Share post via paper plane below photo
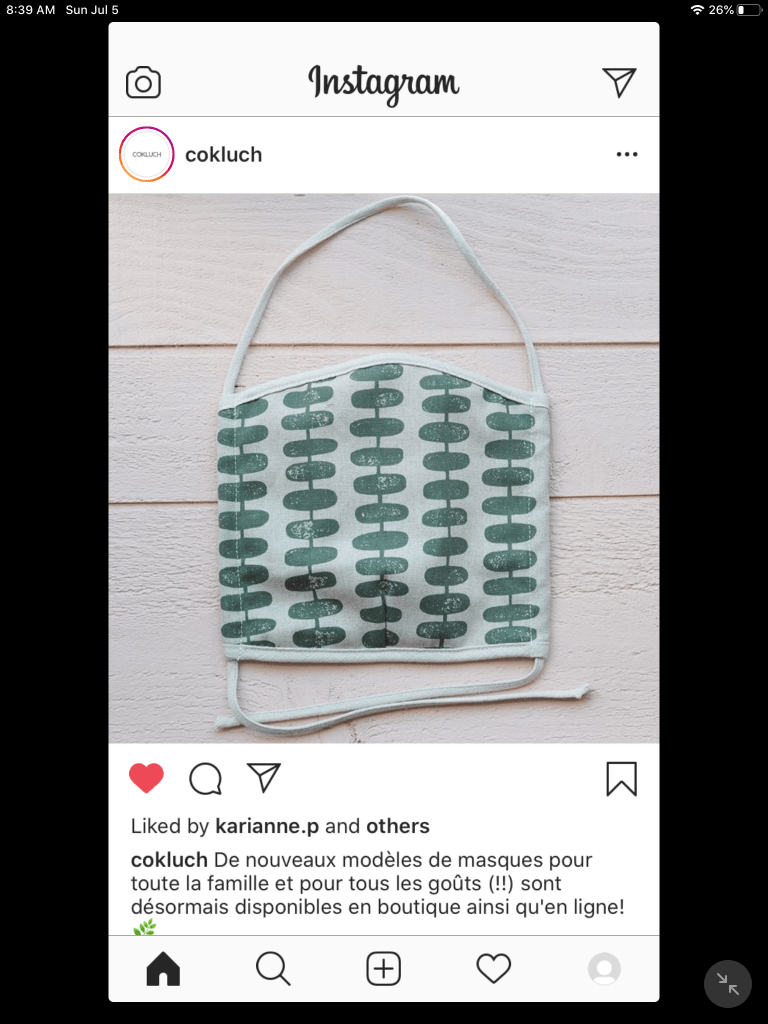This screenshot has width=768, height=1024. click(x=264, y=777)
